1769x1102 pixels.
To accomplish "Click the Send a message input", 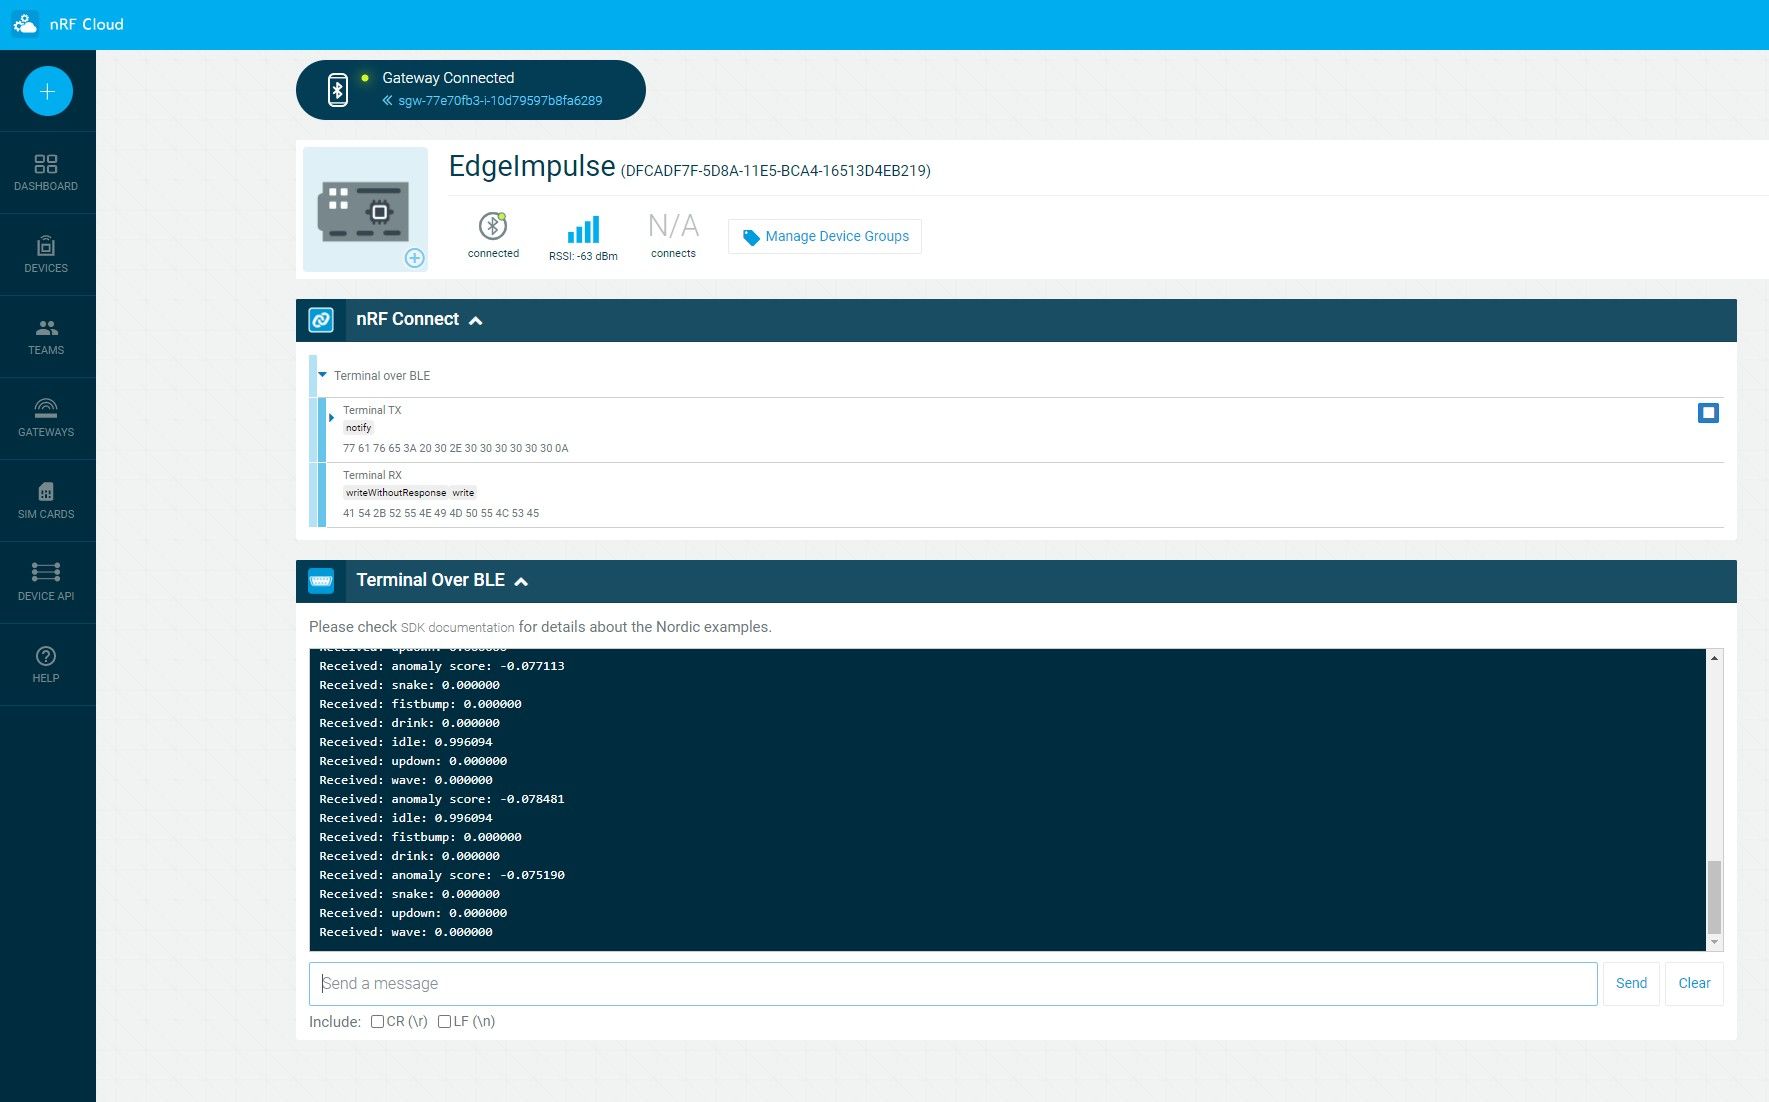I will click(953, 984).
